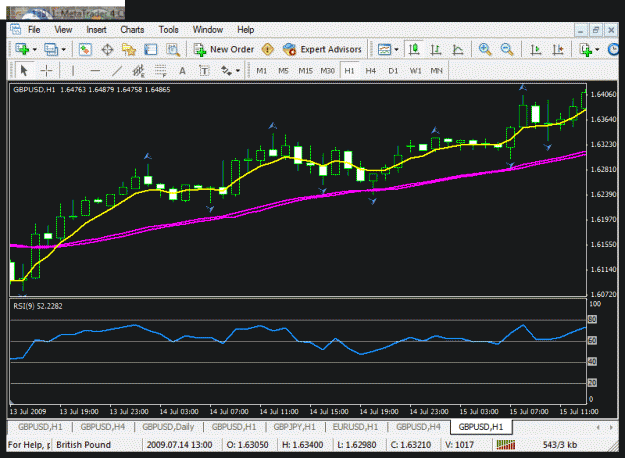Click the New Order button

[224, 49]
